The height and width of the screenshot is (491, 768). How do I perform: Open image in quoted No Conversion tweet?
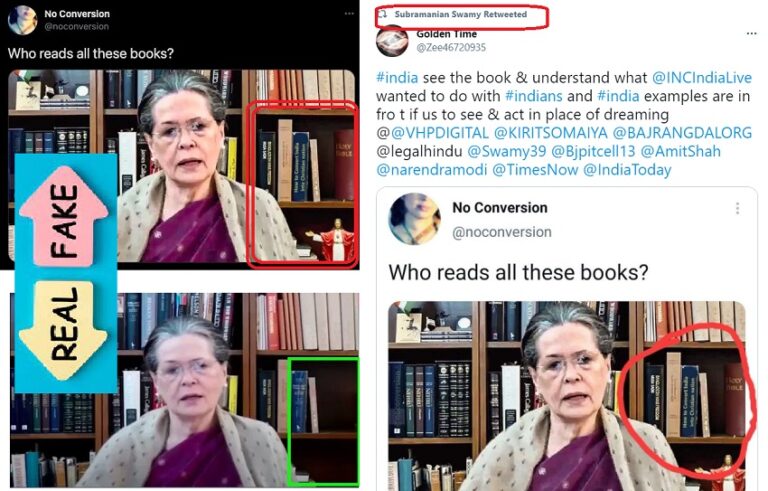pos(567,396)
